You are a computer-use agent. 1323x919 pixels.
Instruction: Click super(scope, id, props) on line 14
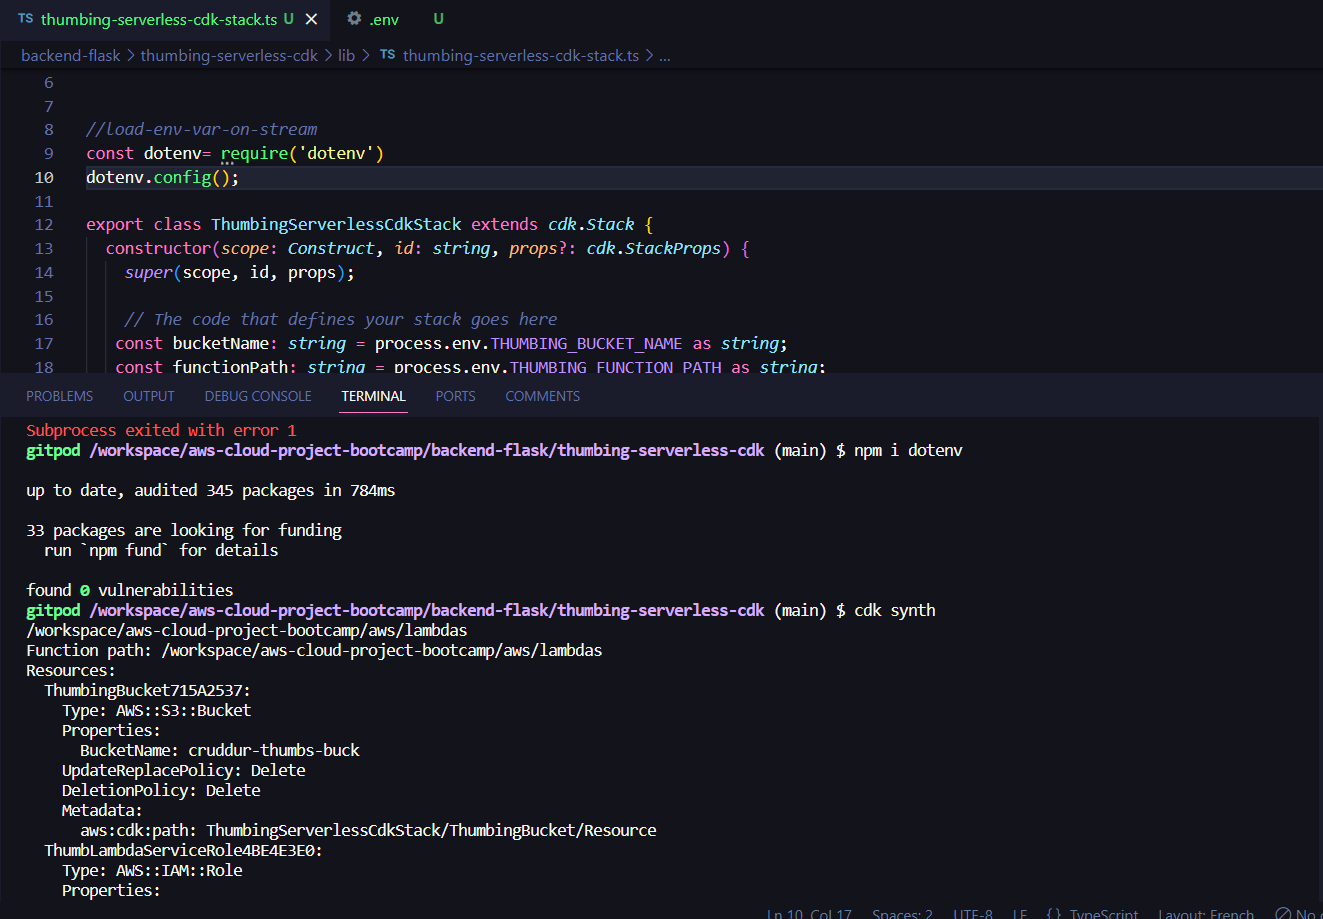pyautogui.click(x=239, y=273)
